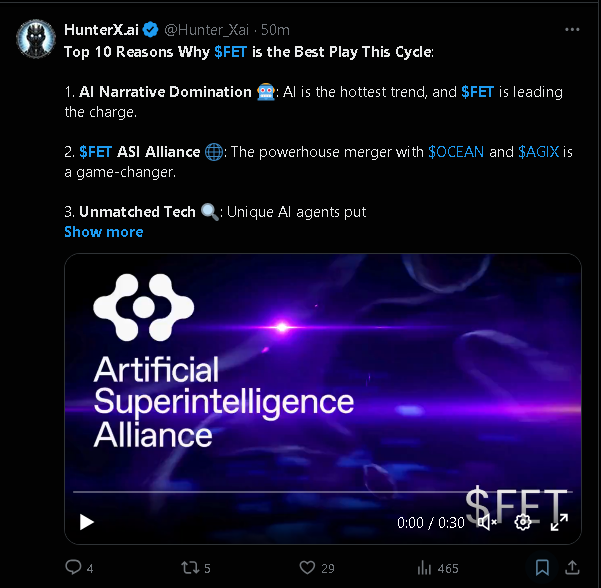Bookmark this post
Screen dimensions: 601x588
pyautogui.click(x=542, y=567)
